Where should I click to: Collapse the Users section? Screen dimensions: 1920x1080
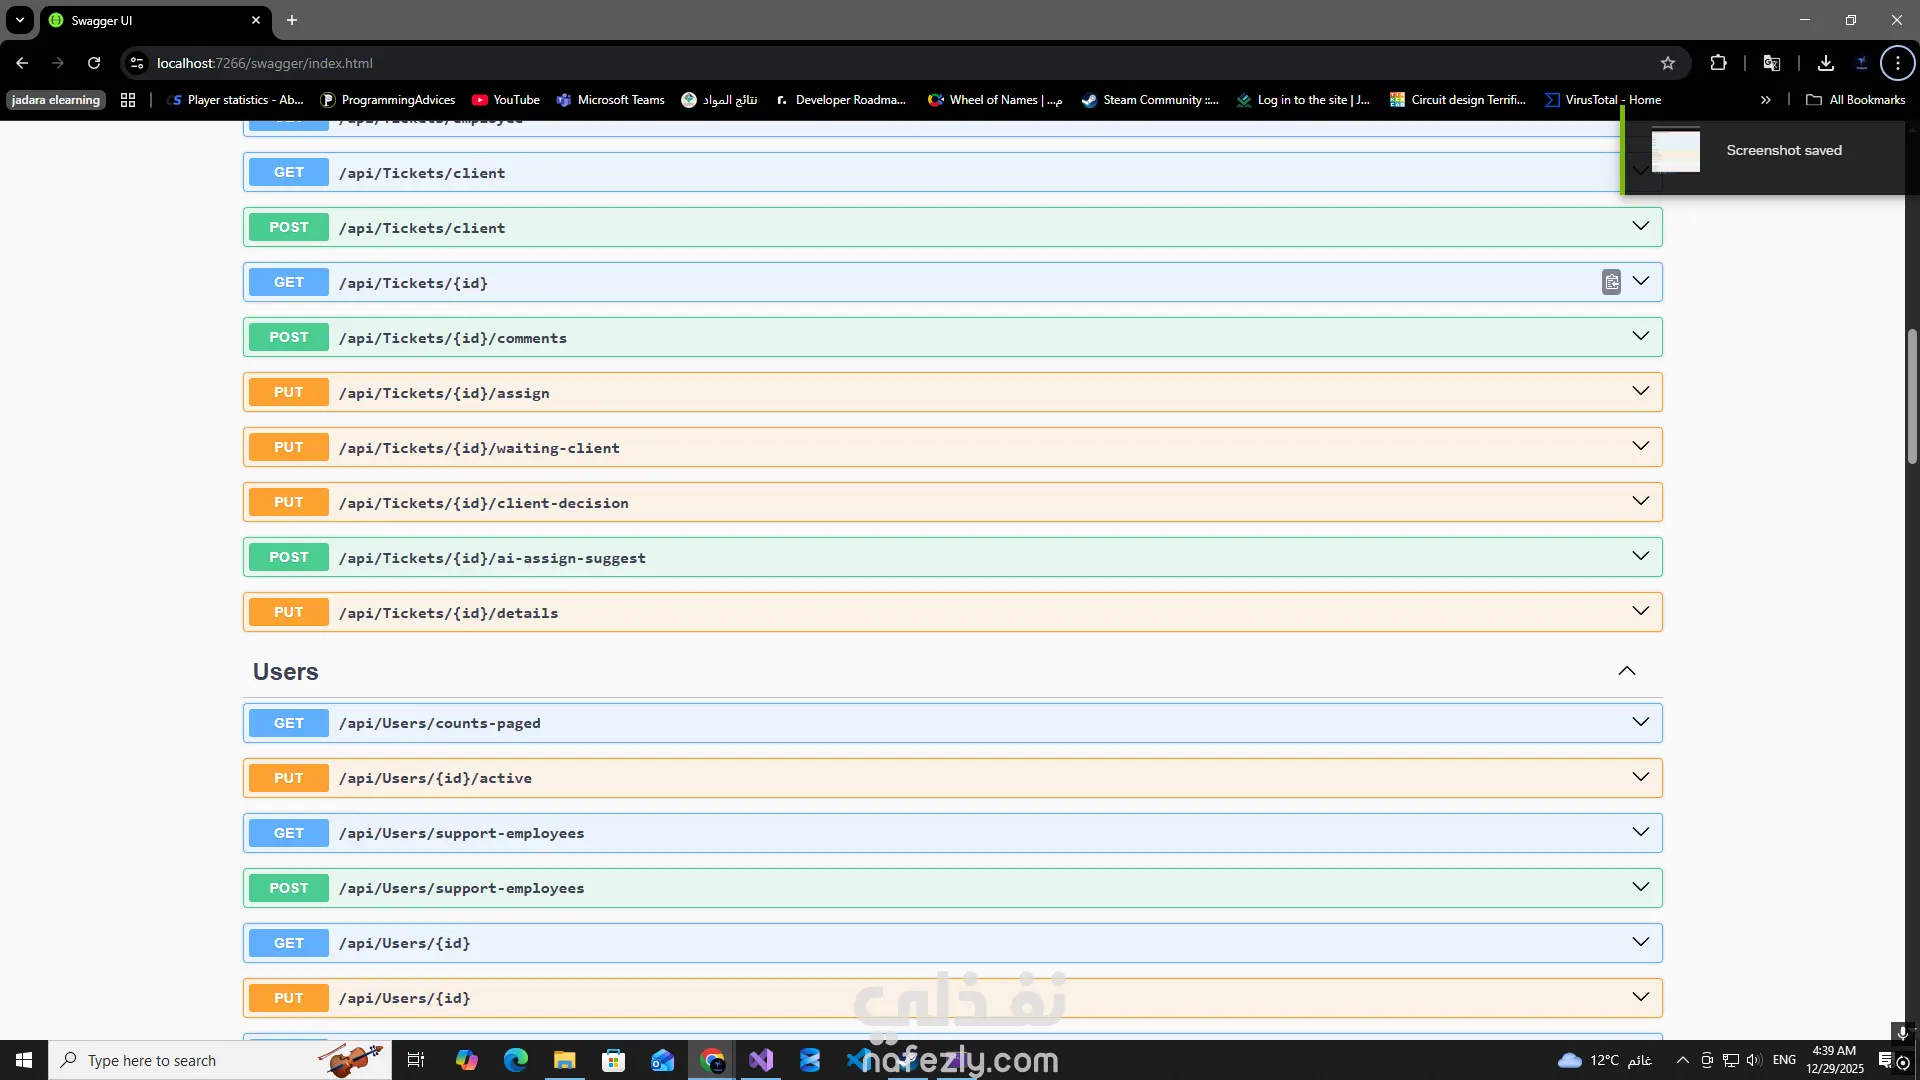(1627, 671)
